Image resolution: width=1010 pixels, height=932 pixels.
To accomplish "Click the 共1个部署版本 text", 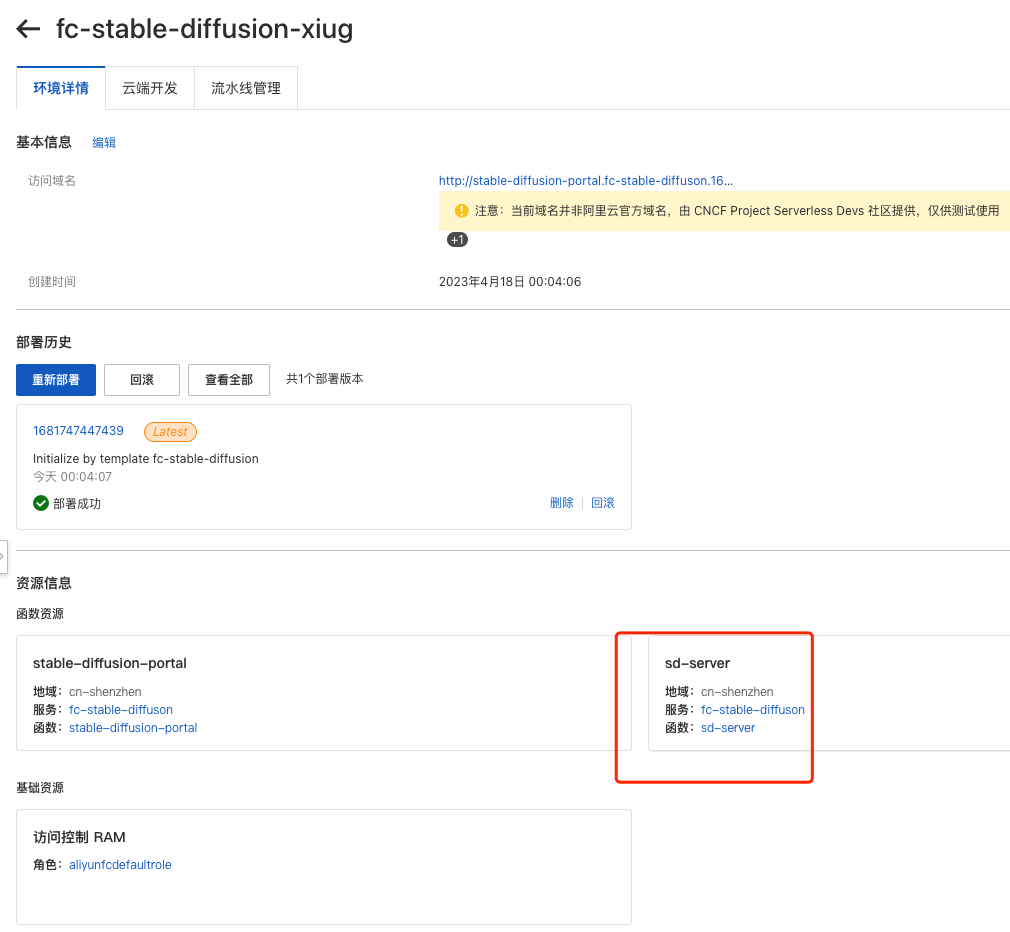I will [x=325, y=379].
